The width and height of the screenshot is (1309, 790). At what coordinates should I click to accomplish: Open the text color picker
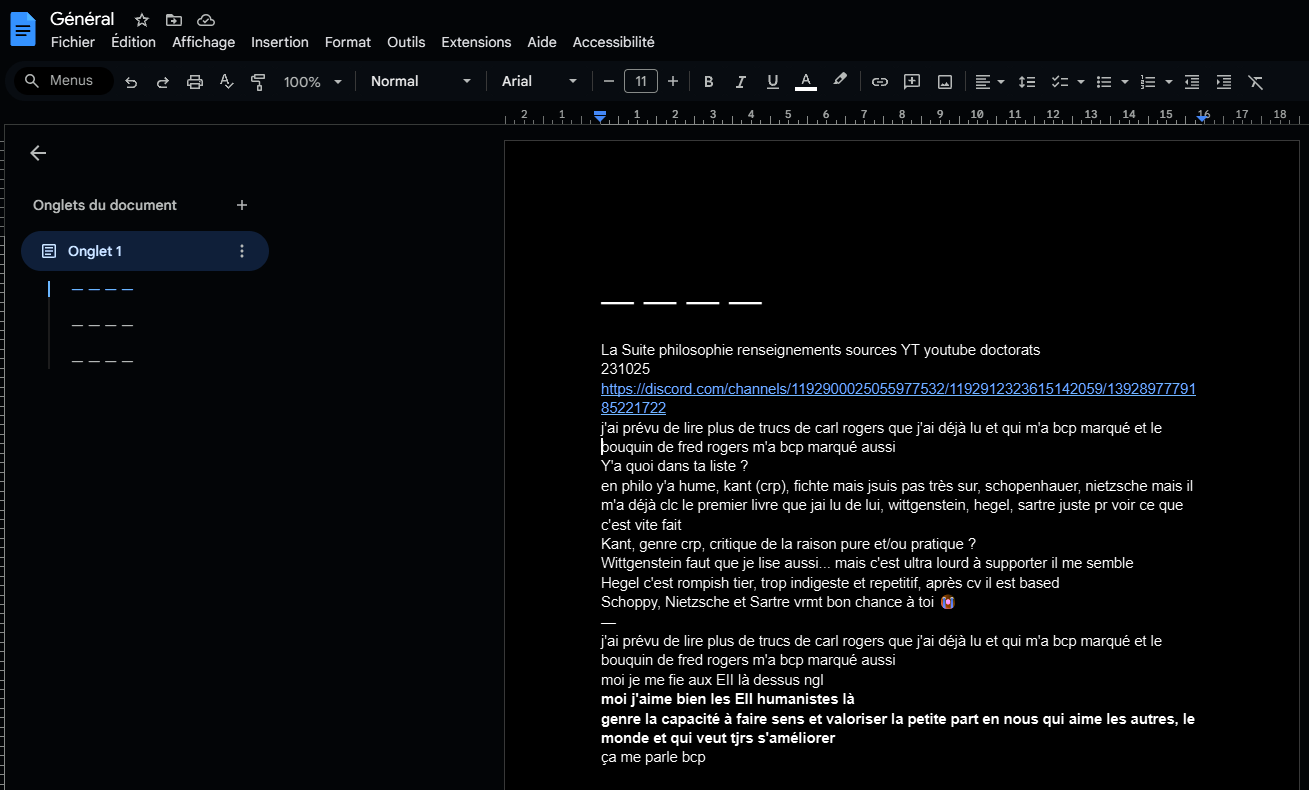coord(806,82)
